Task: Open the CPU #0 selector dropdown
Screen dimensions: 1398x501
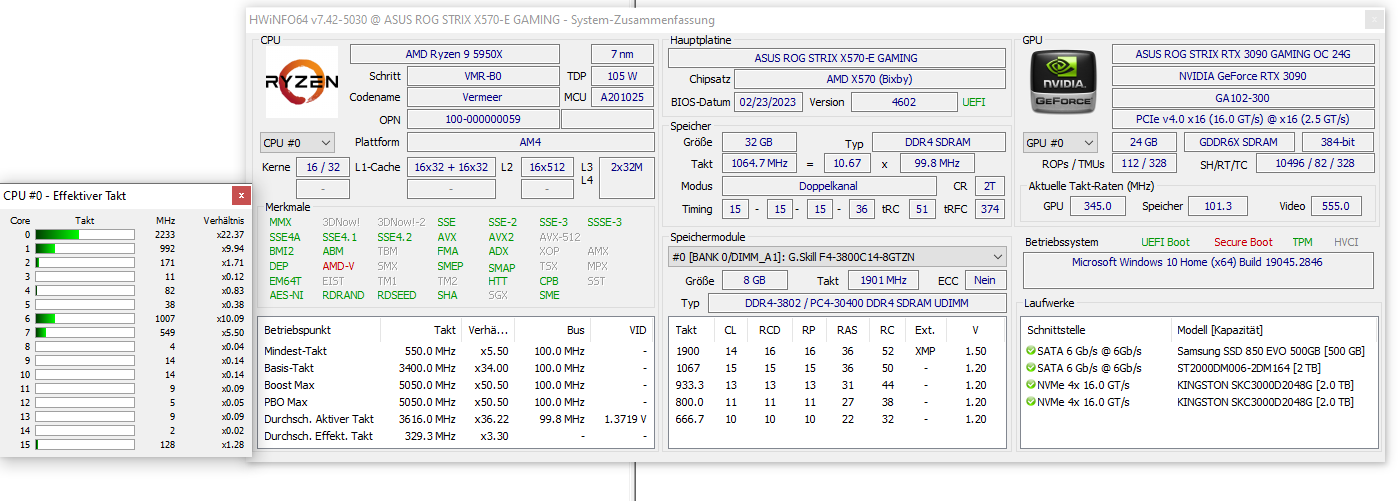Action: (x=297, y=143)
